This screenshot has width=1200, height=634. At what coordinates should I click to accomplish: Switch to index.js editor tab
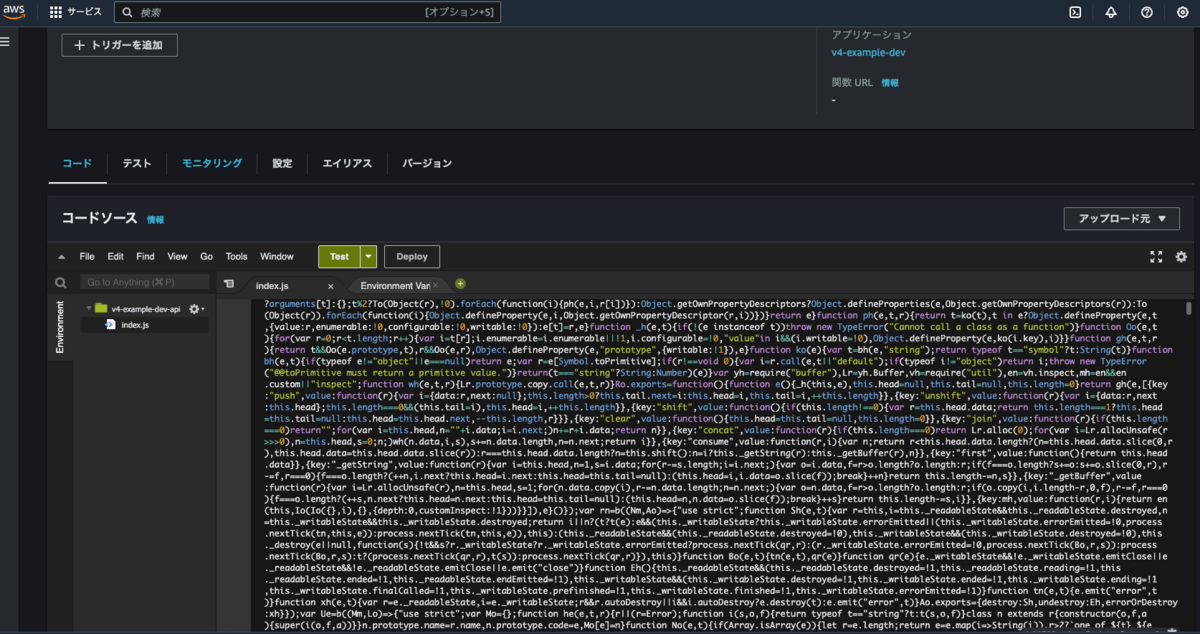coord(271,285)
